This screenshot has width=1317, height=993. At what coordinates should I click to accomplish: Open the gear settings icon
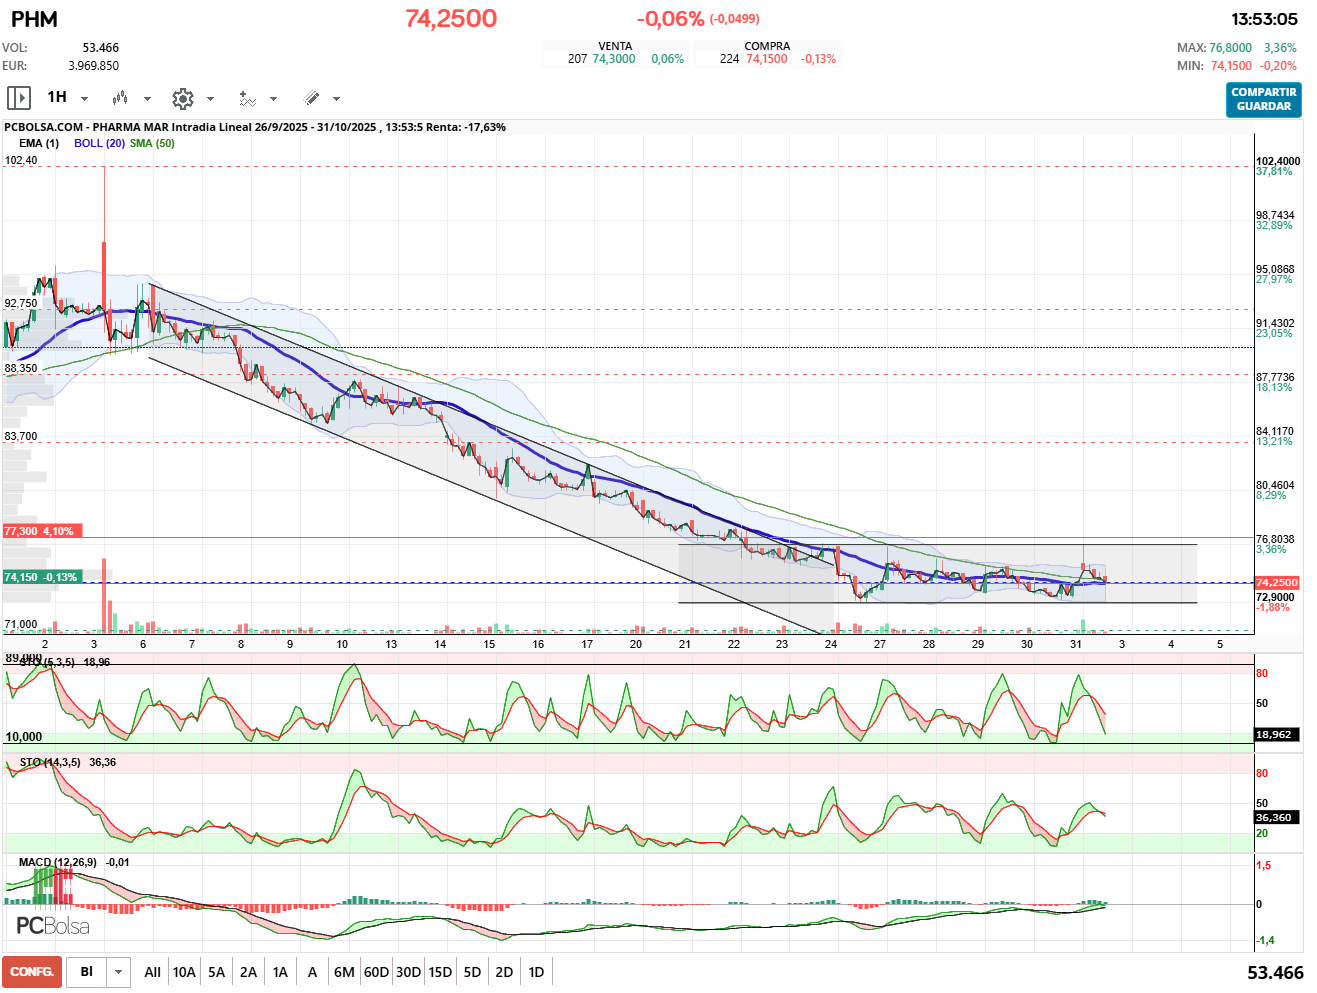coord(182,98)
